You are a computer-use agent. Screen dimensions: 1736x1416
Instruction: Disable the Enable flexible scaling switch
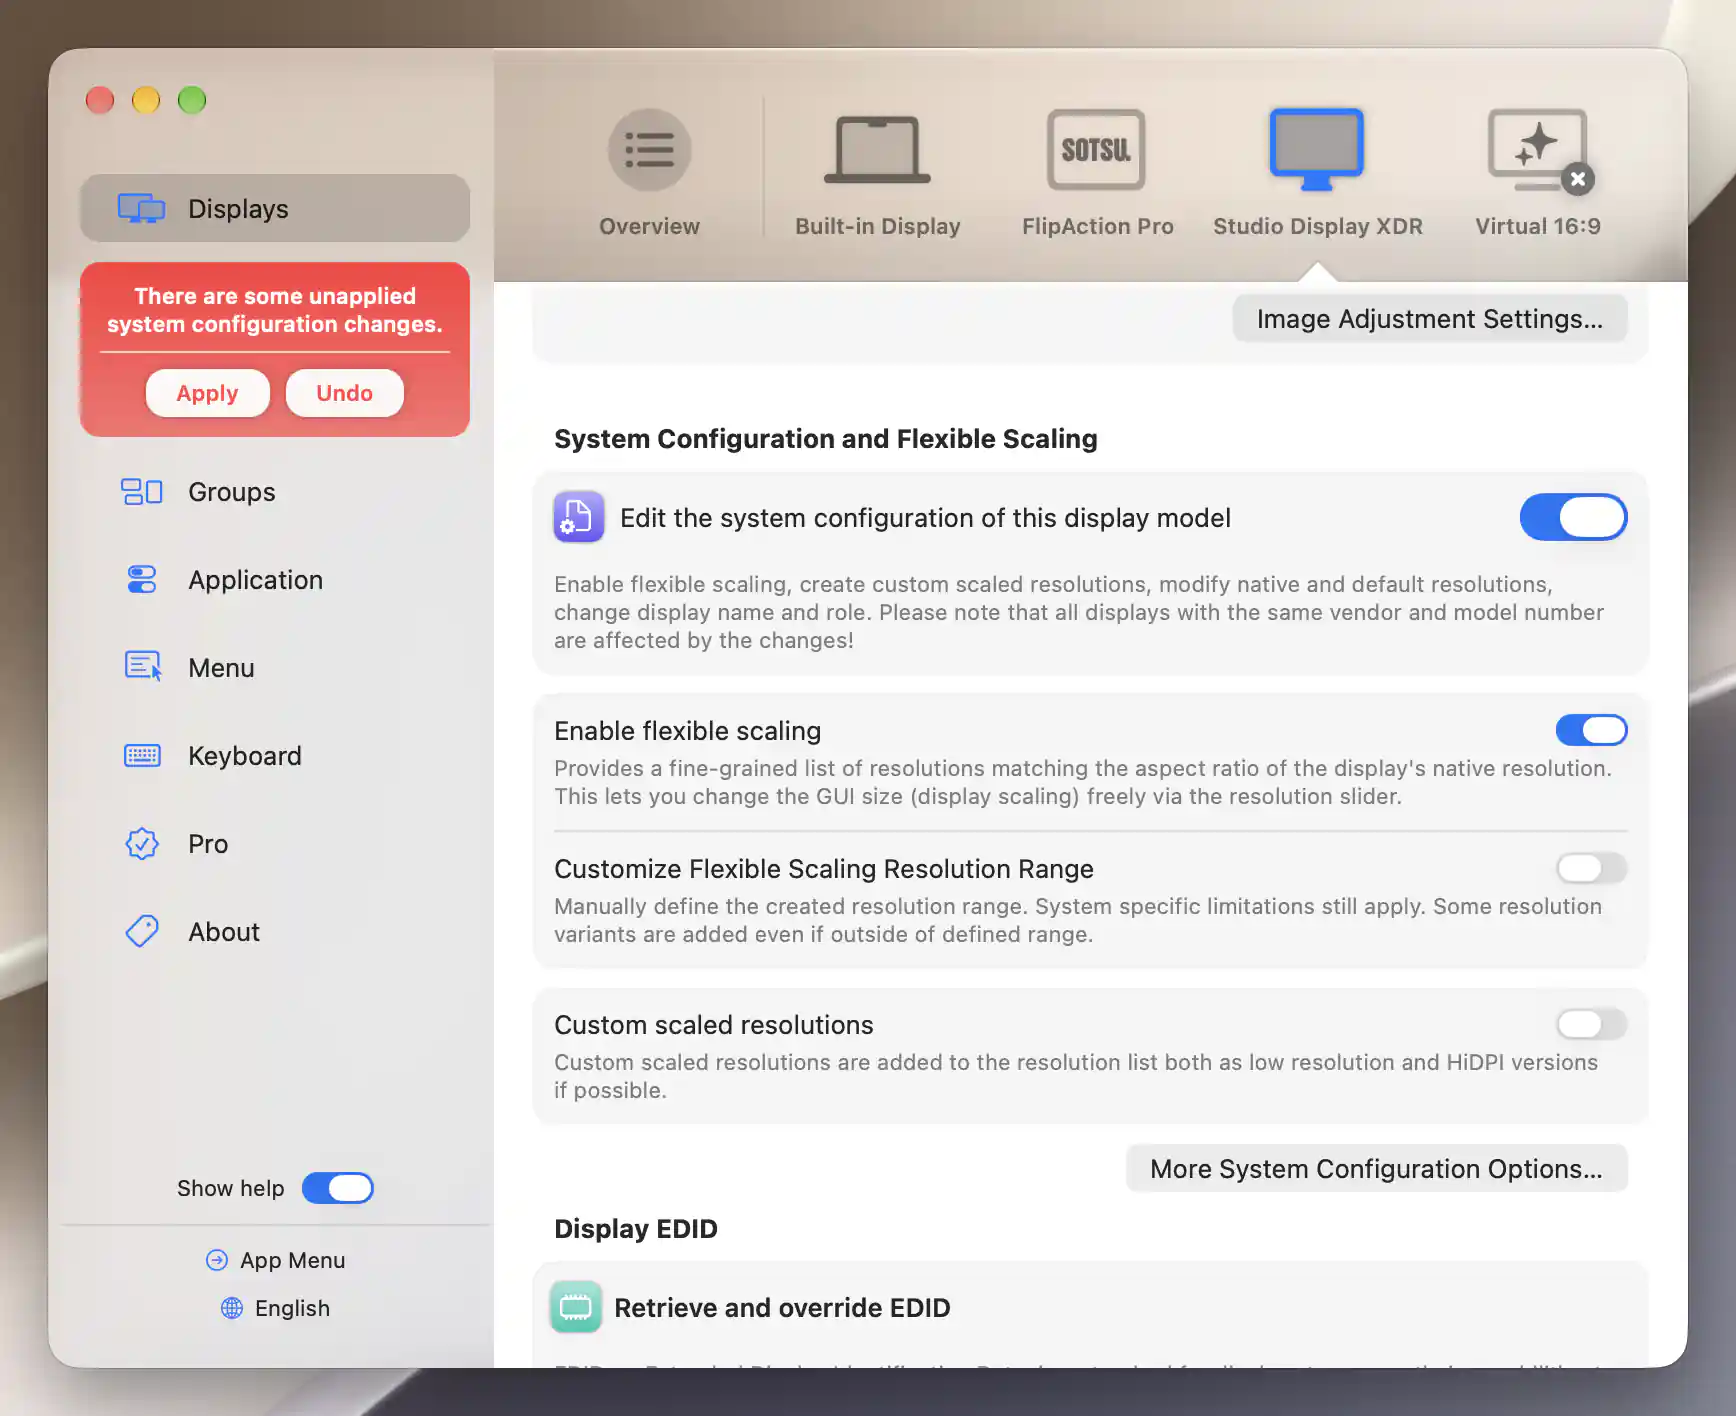(1591, 730)
